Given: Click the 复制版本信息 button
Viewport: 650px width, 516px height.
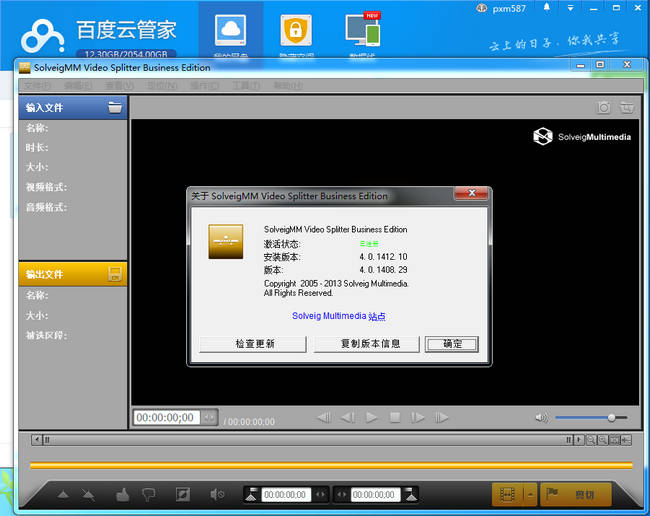Looking at the screenshot, I should coord(366,344).
